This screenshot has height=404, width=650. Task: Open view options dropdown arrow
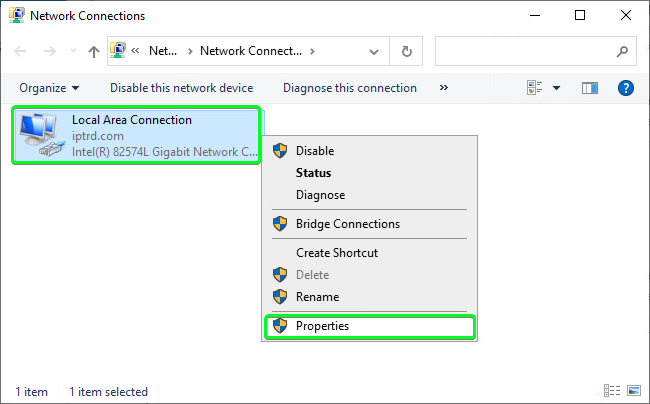click(x=557, y=88)
